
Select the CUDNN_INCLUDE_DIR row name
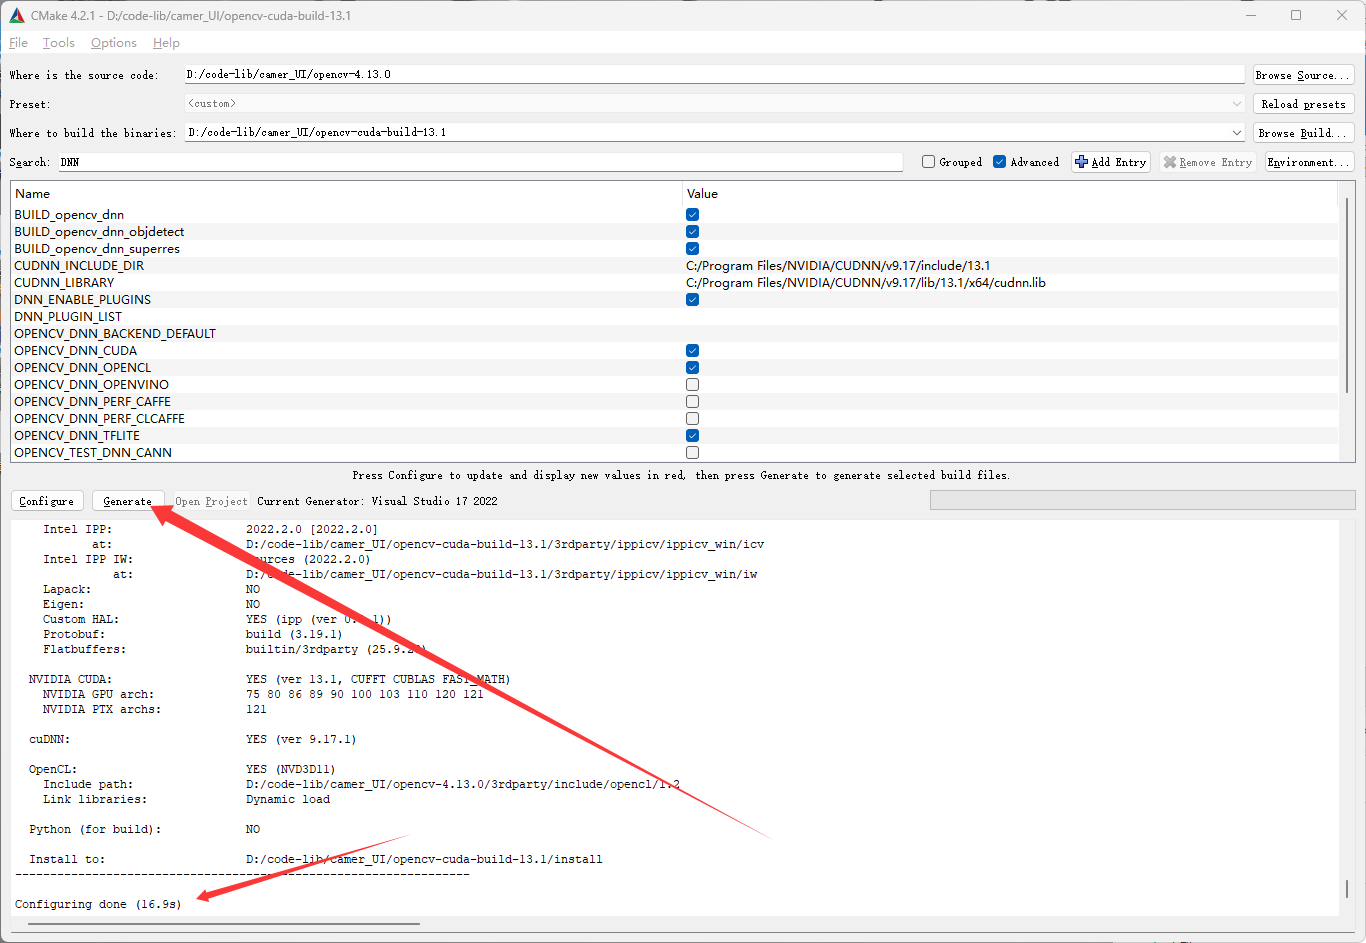tap(79, 266)
